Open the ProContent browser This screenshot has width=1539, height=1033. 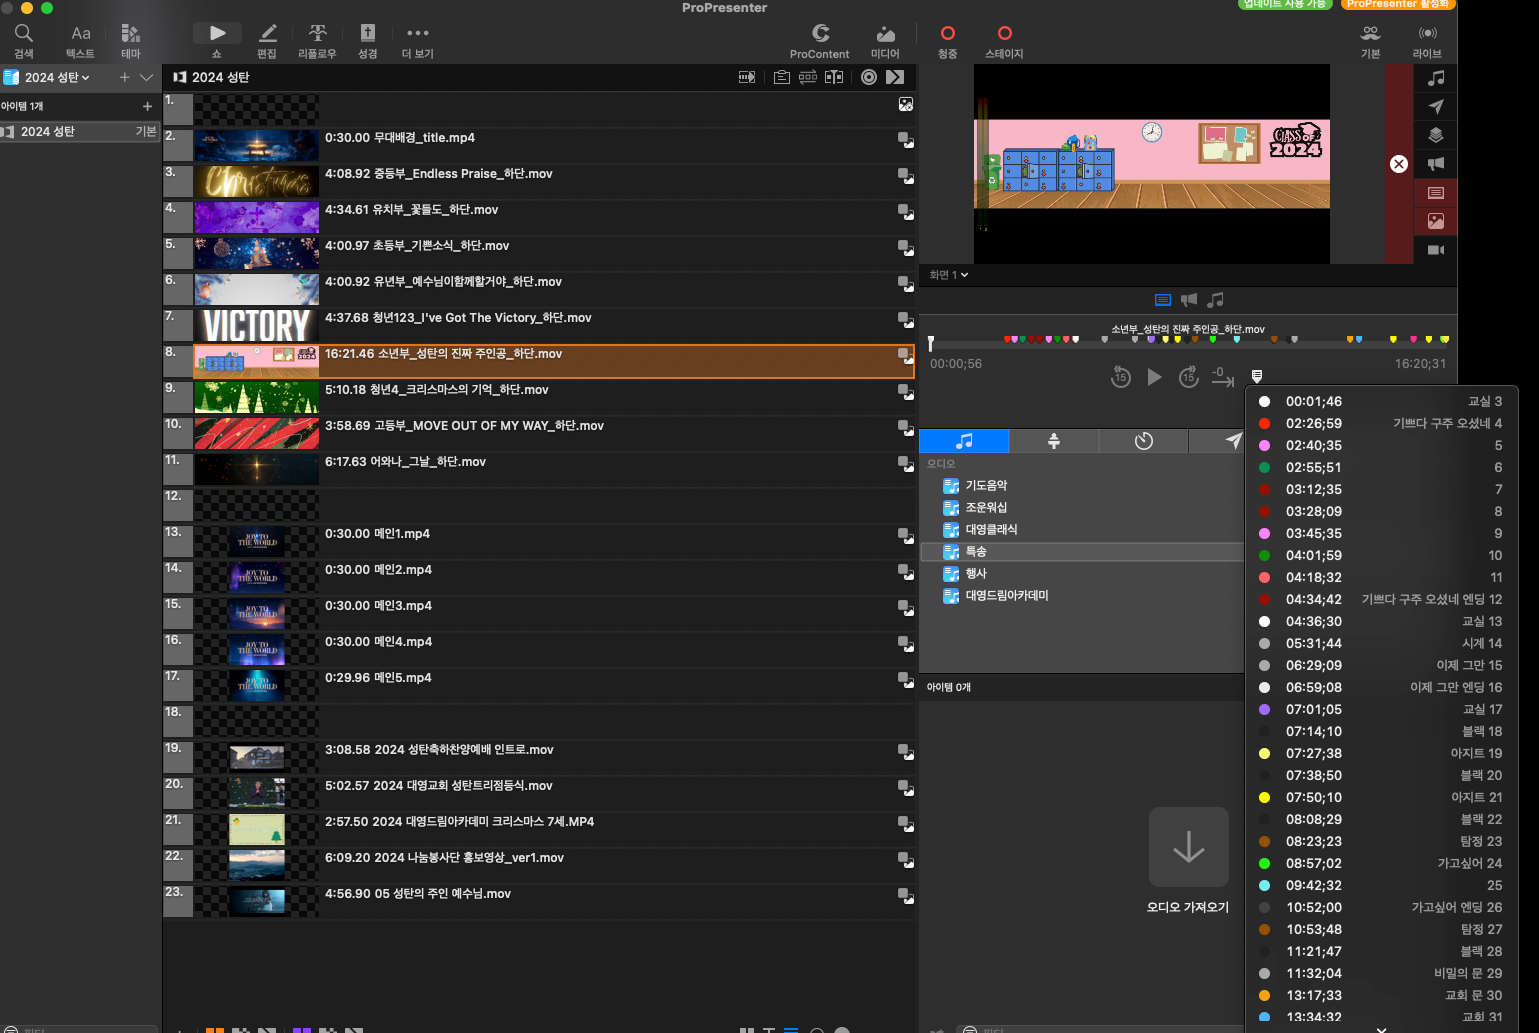[819, 40]
